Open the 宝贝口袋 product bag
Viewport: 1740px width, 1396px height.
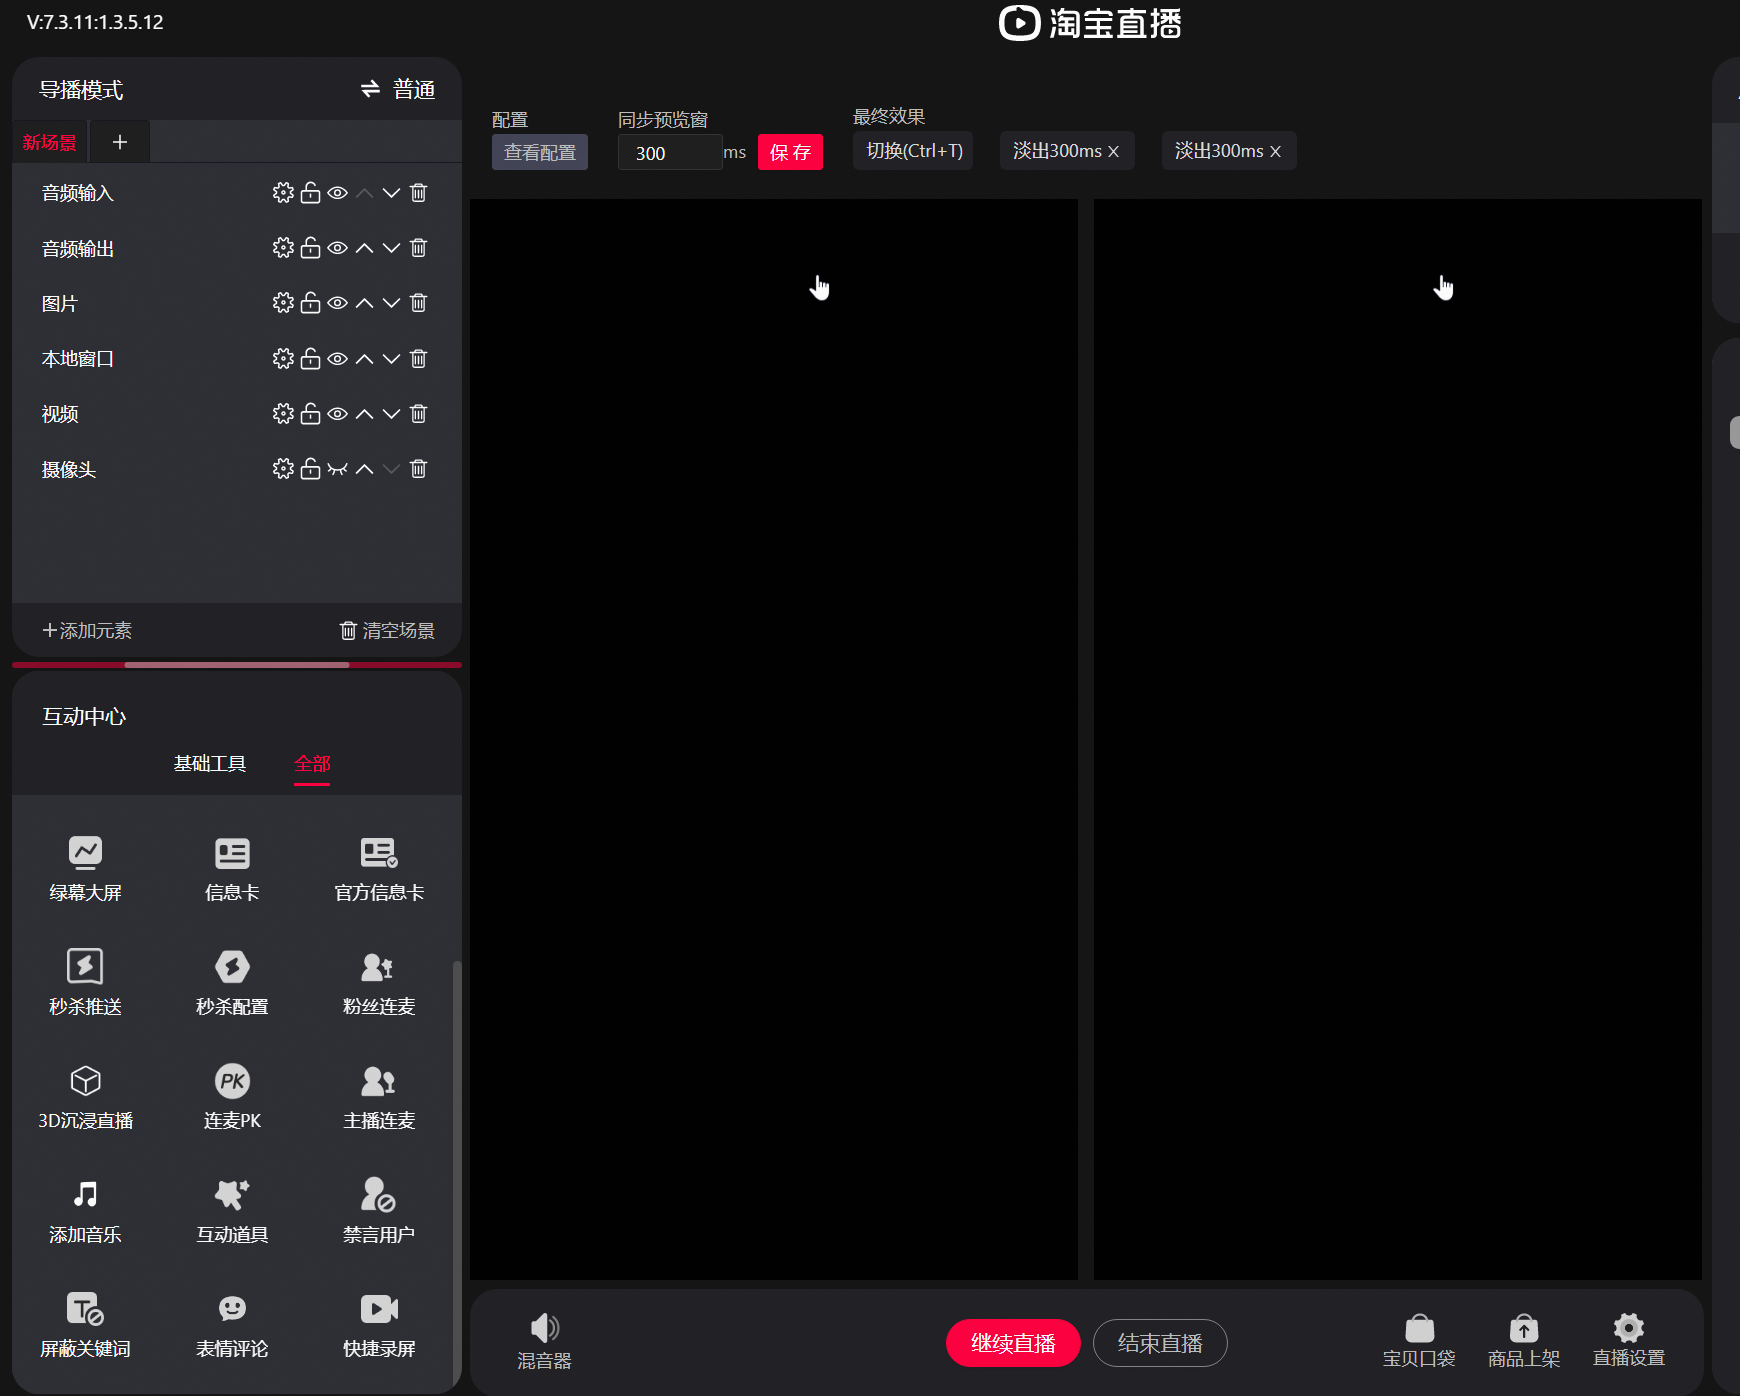[1419, 1341]
